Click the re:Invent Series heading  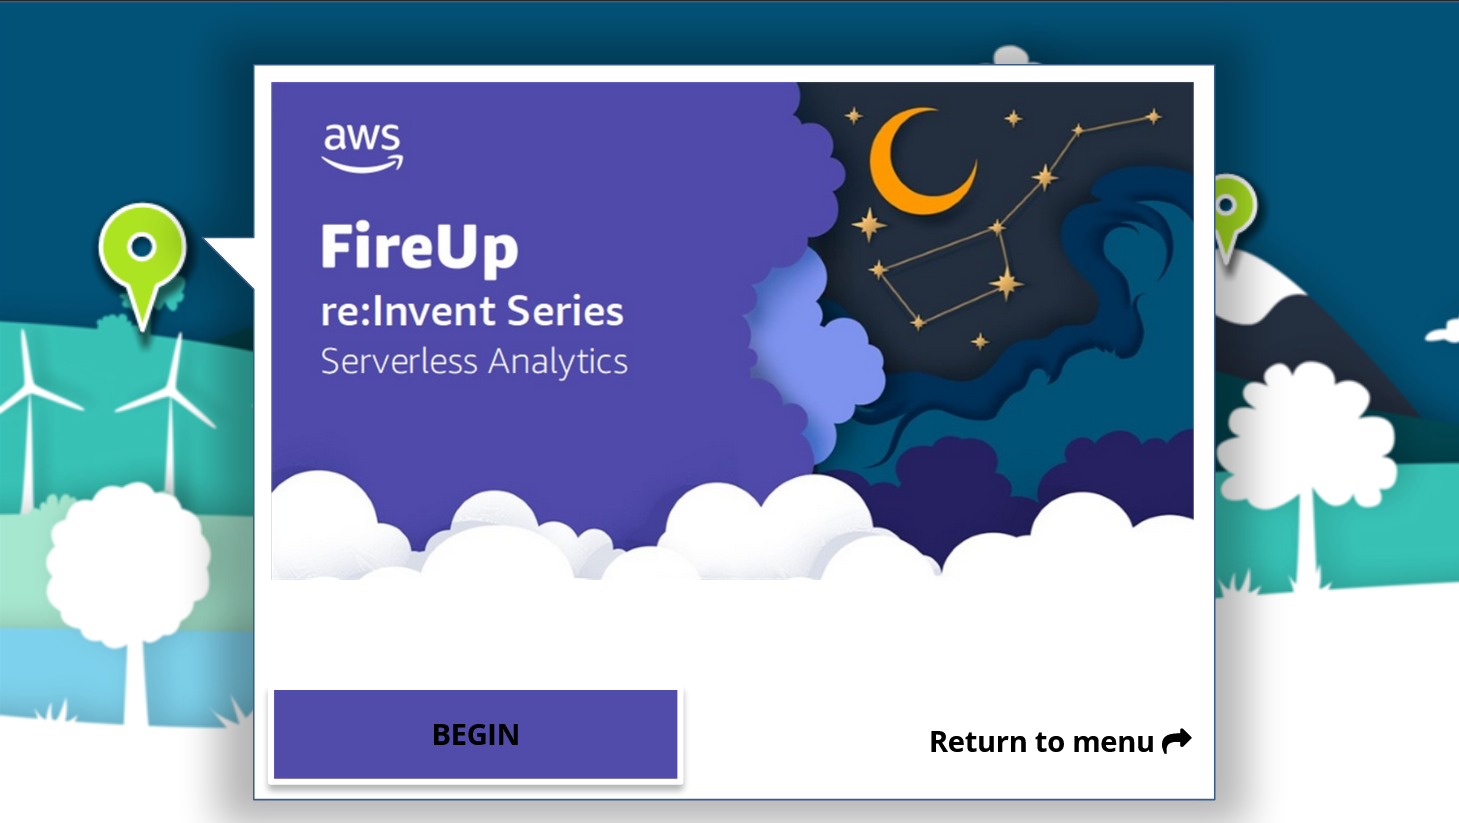coord(471,311)
